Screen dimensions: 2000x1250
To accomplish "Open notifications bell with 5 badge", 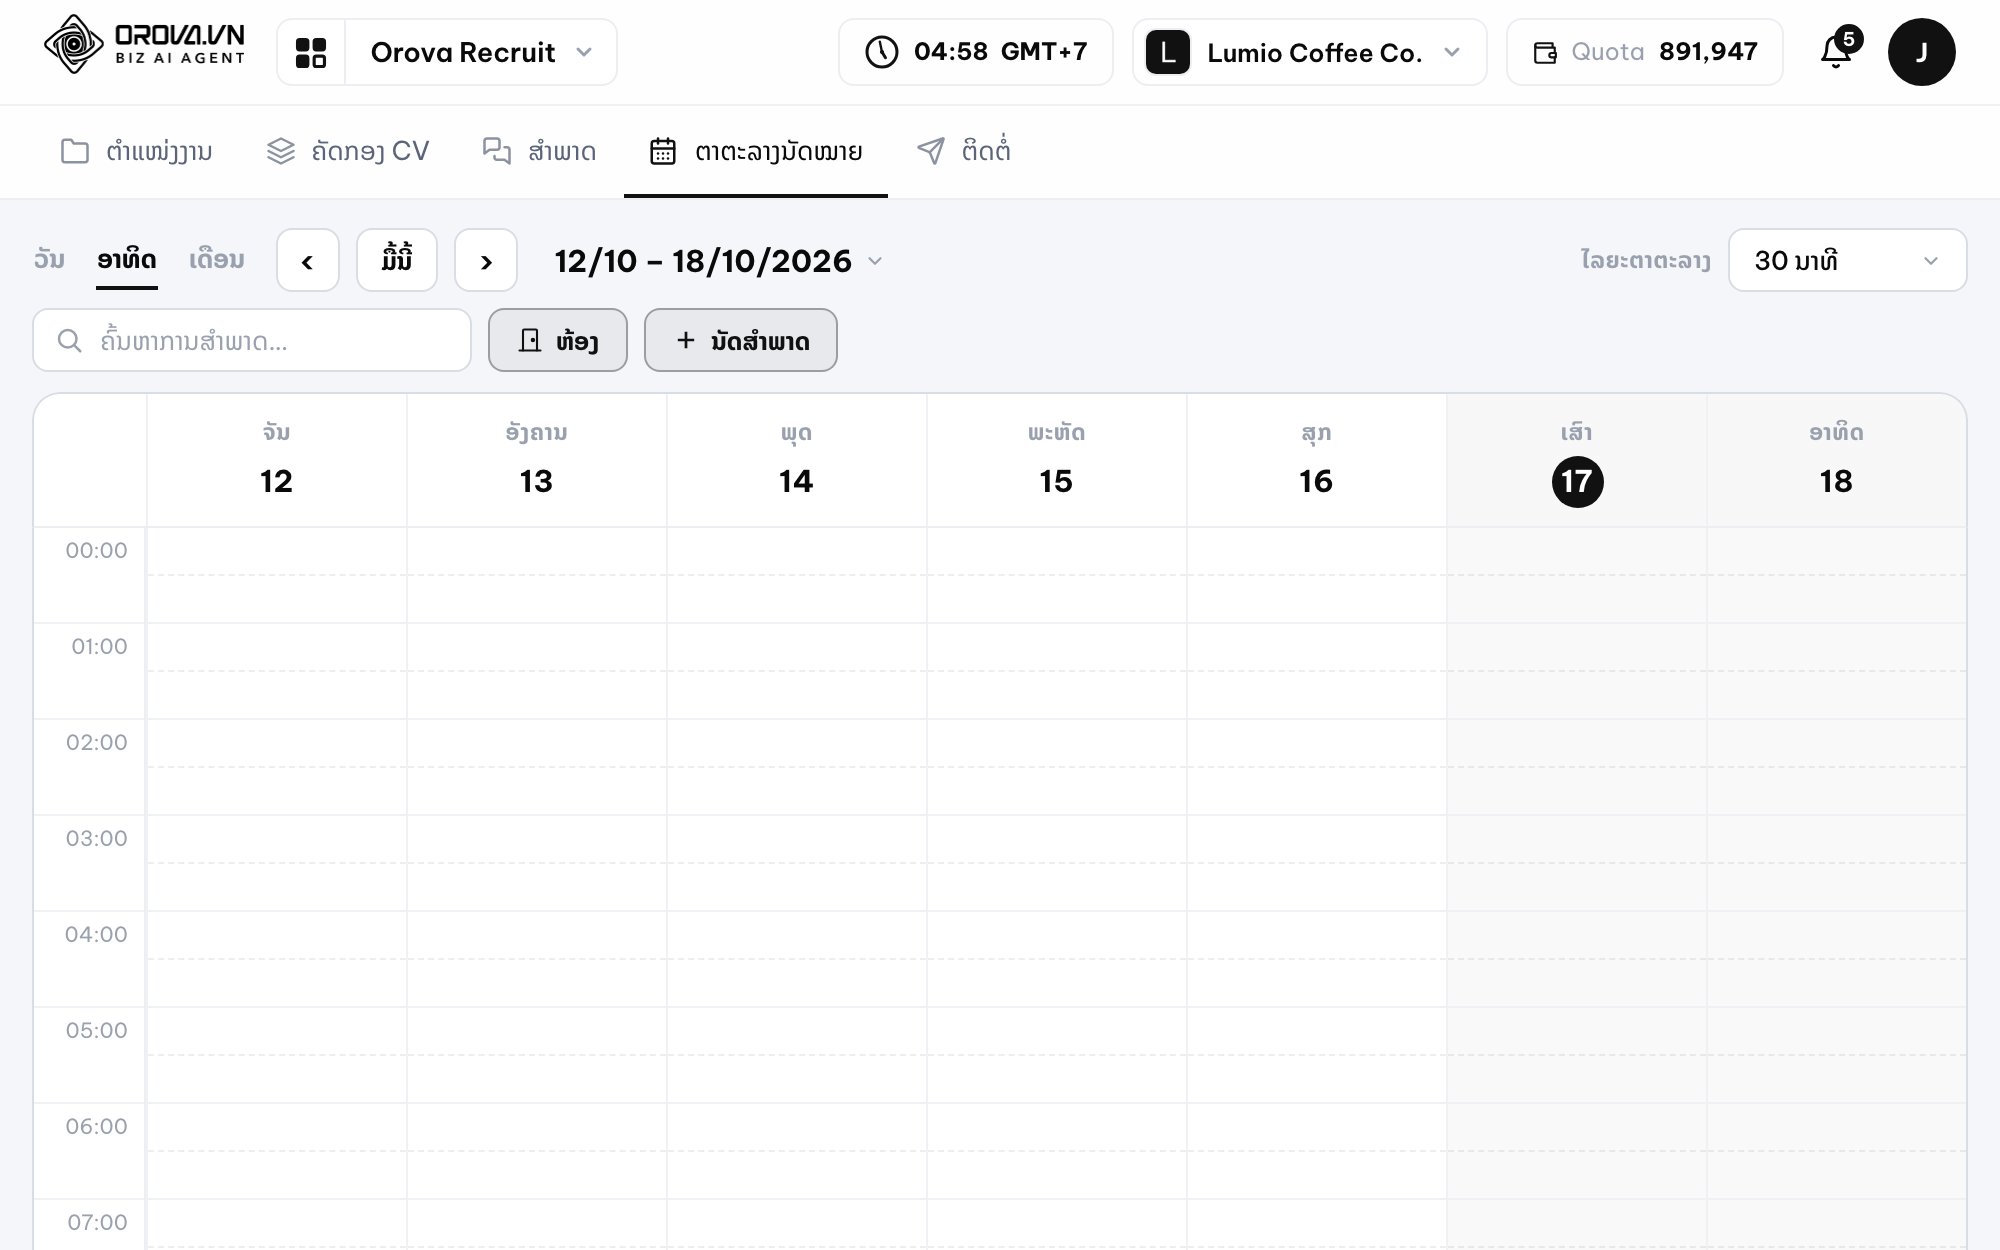I will [x=1838, y=50].
